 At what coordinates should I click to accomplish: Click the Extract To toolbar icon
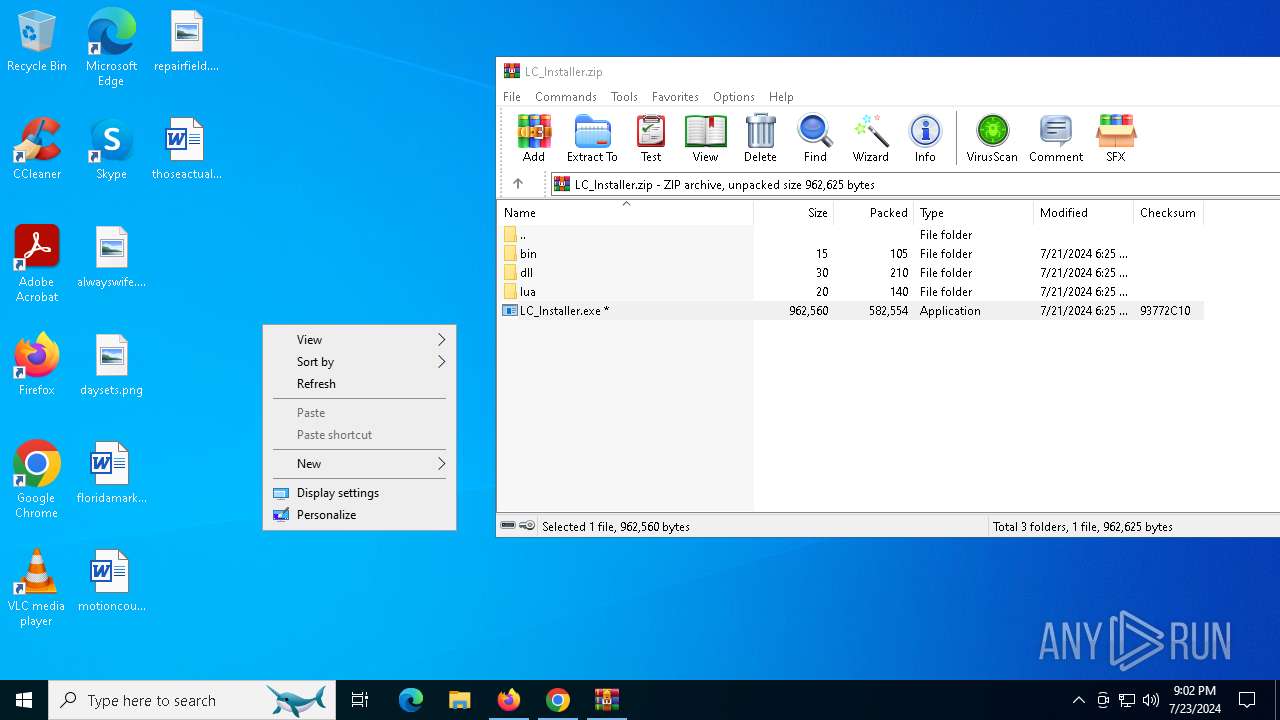click(592, 138)
